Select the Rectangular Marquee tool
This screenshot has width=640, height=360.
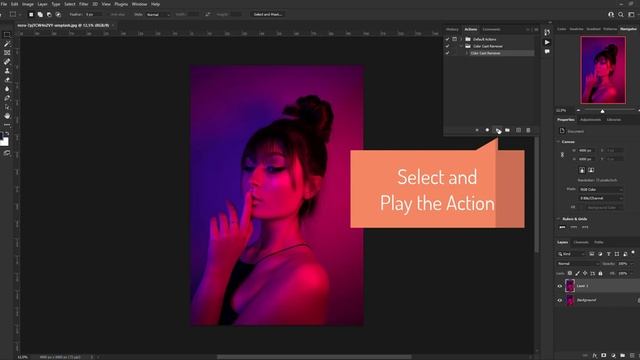7,35
